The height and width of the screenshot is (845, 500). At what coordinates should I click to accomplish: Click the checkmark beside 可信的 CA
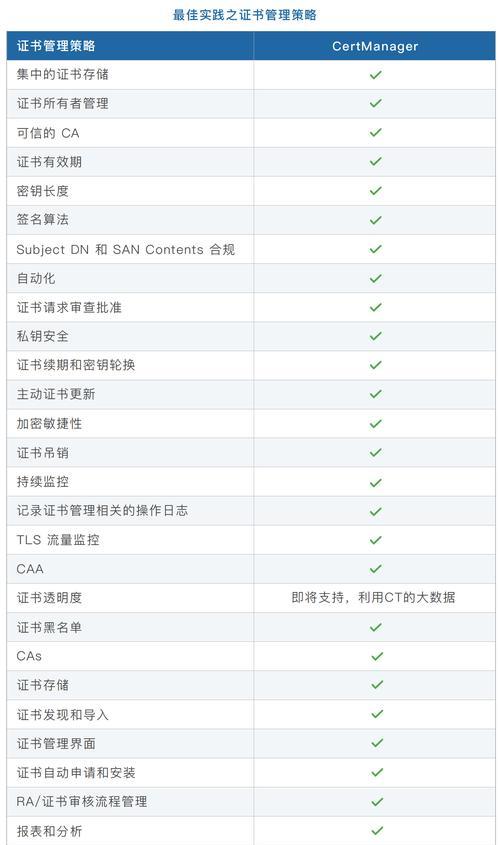tap(376, 133)
